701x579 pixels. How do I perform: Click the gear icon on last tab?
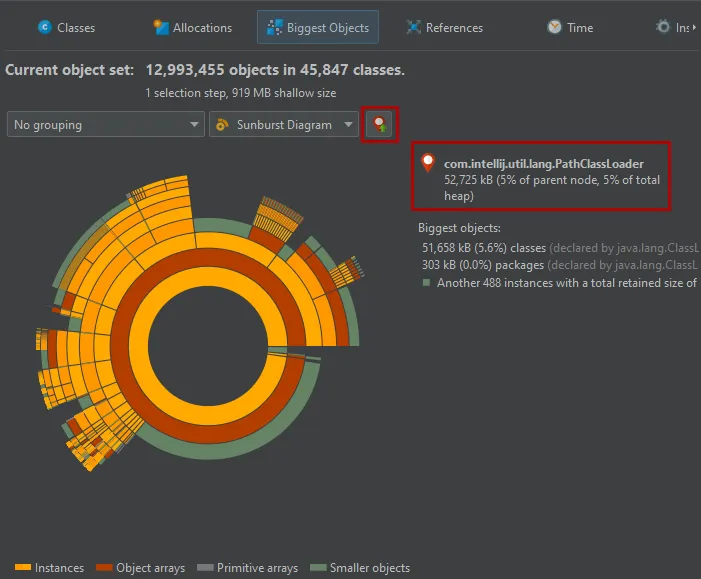click(663, 26)
